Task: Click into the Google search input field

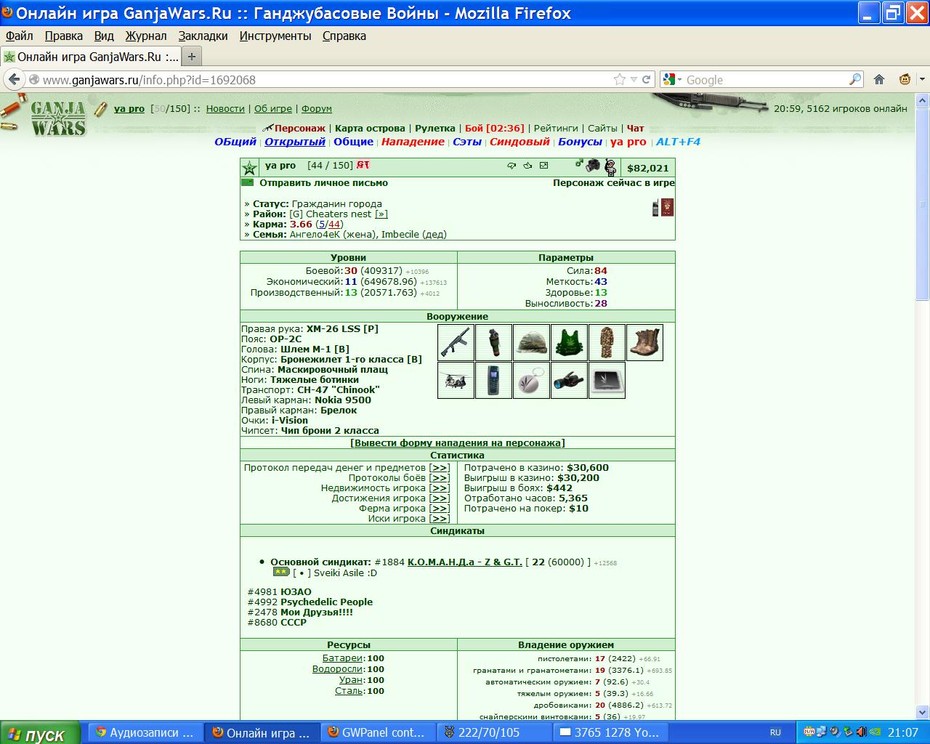Action: [x=765, y=80]
